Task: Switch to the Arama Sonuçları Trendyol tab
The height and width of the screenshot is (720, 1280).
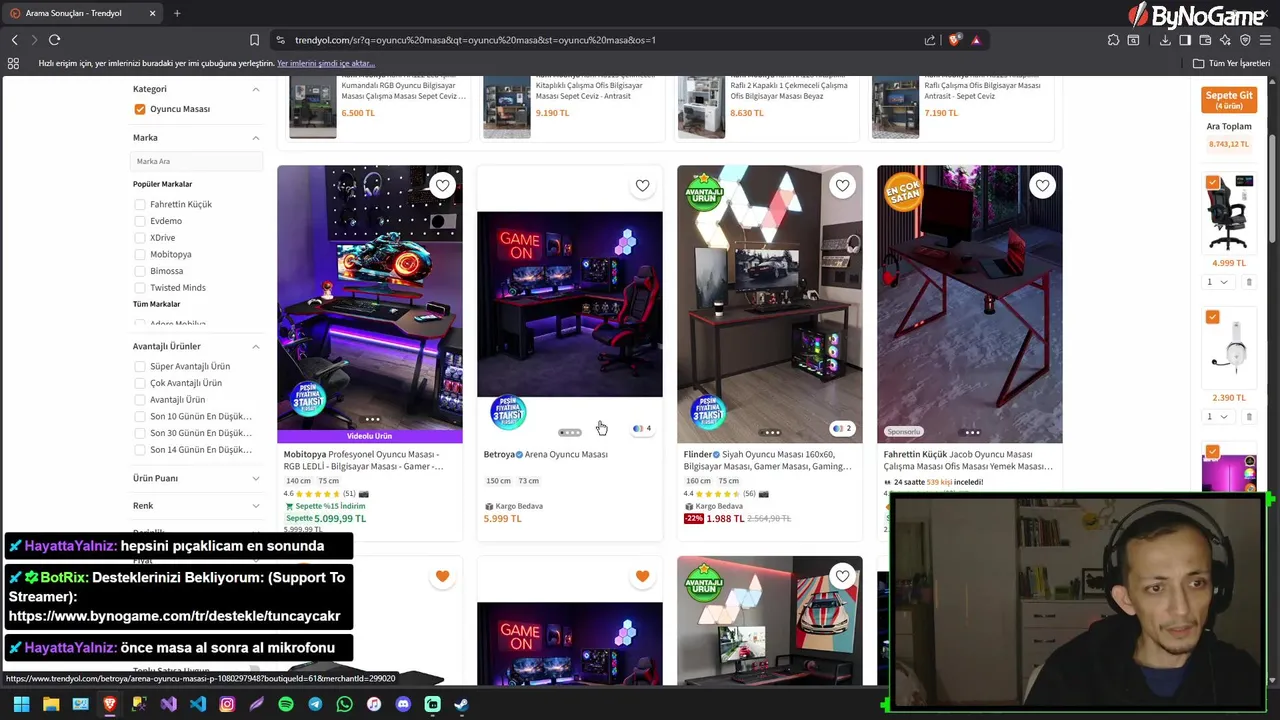Action: 82,13
